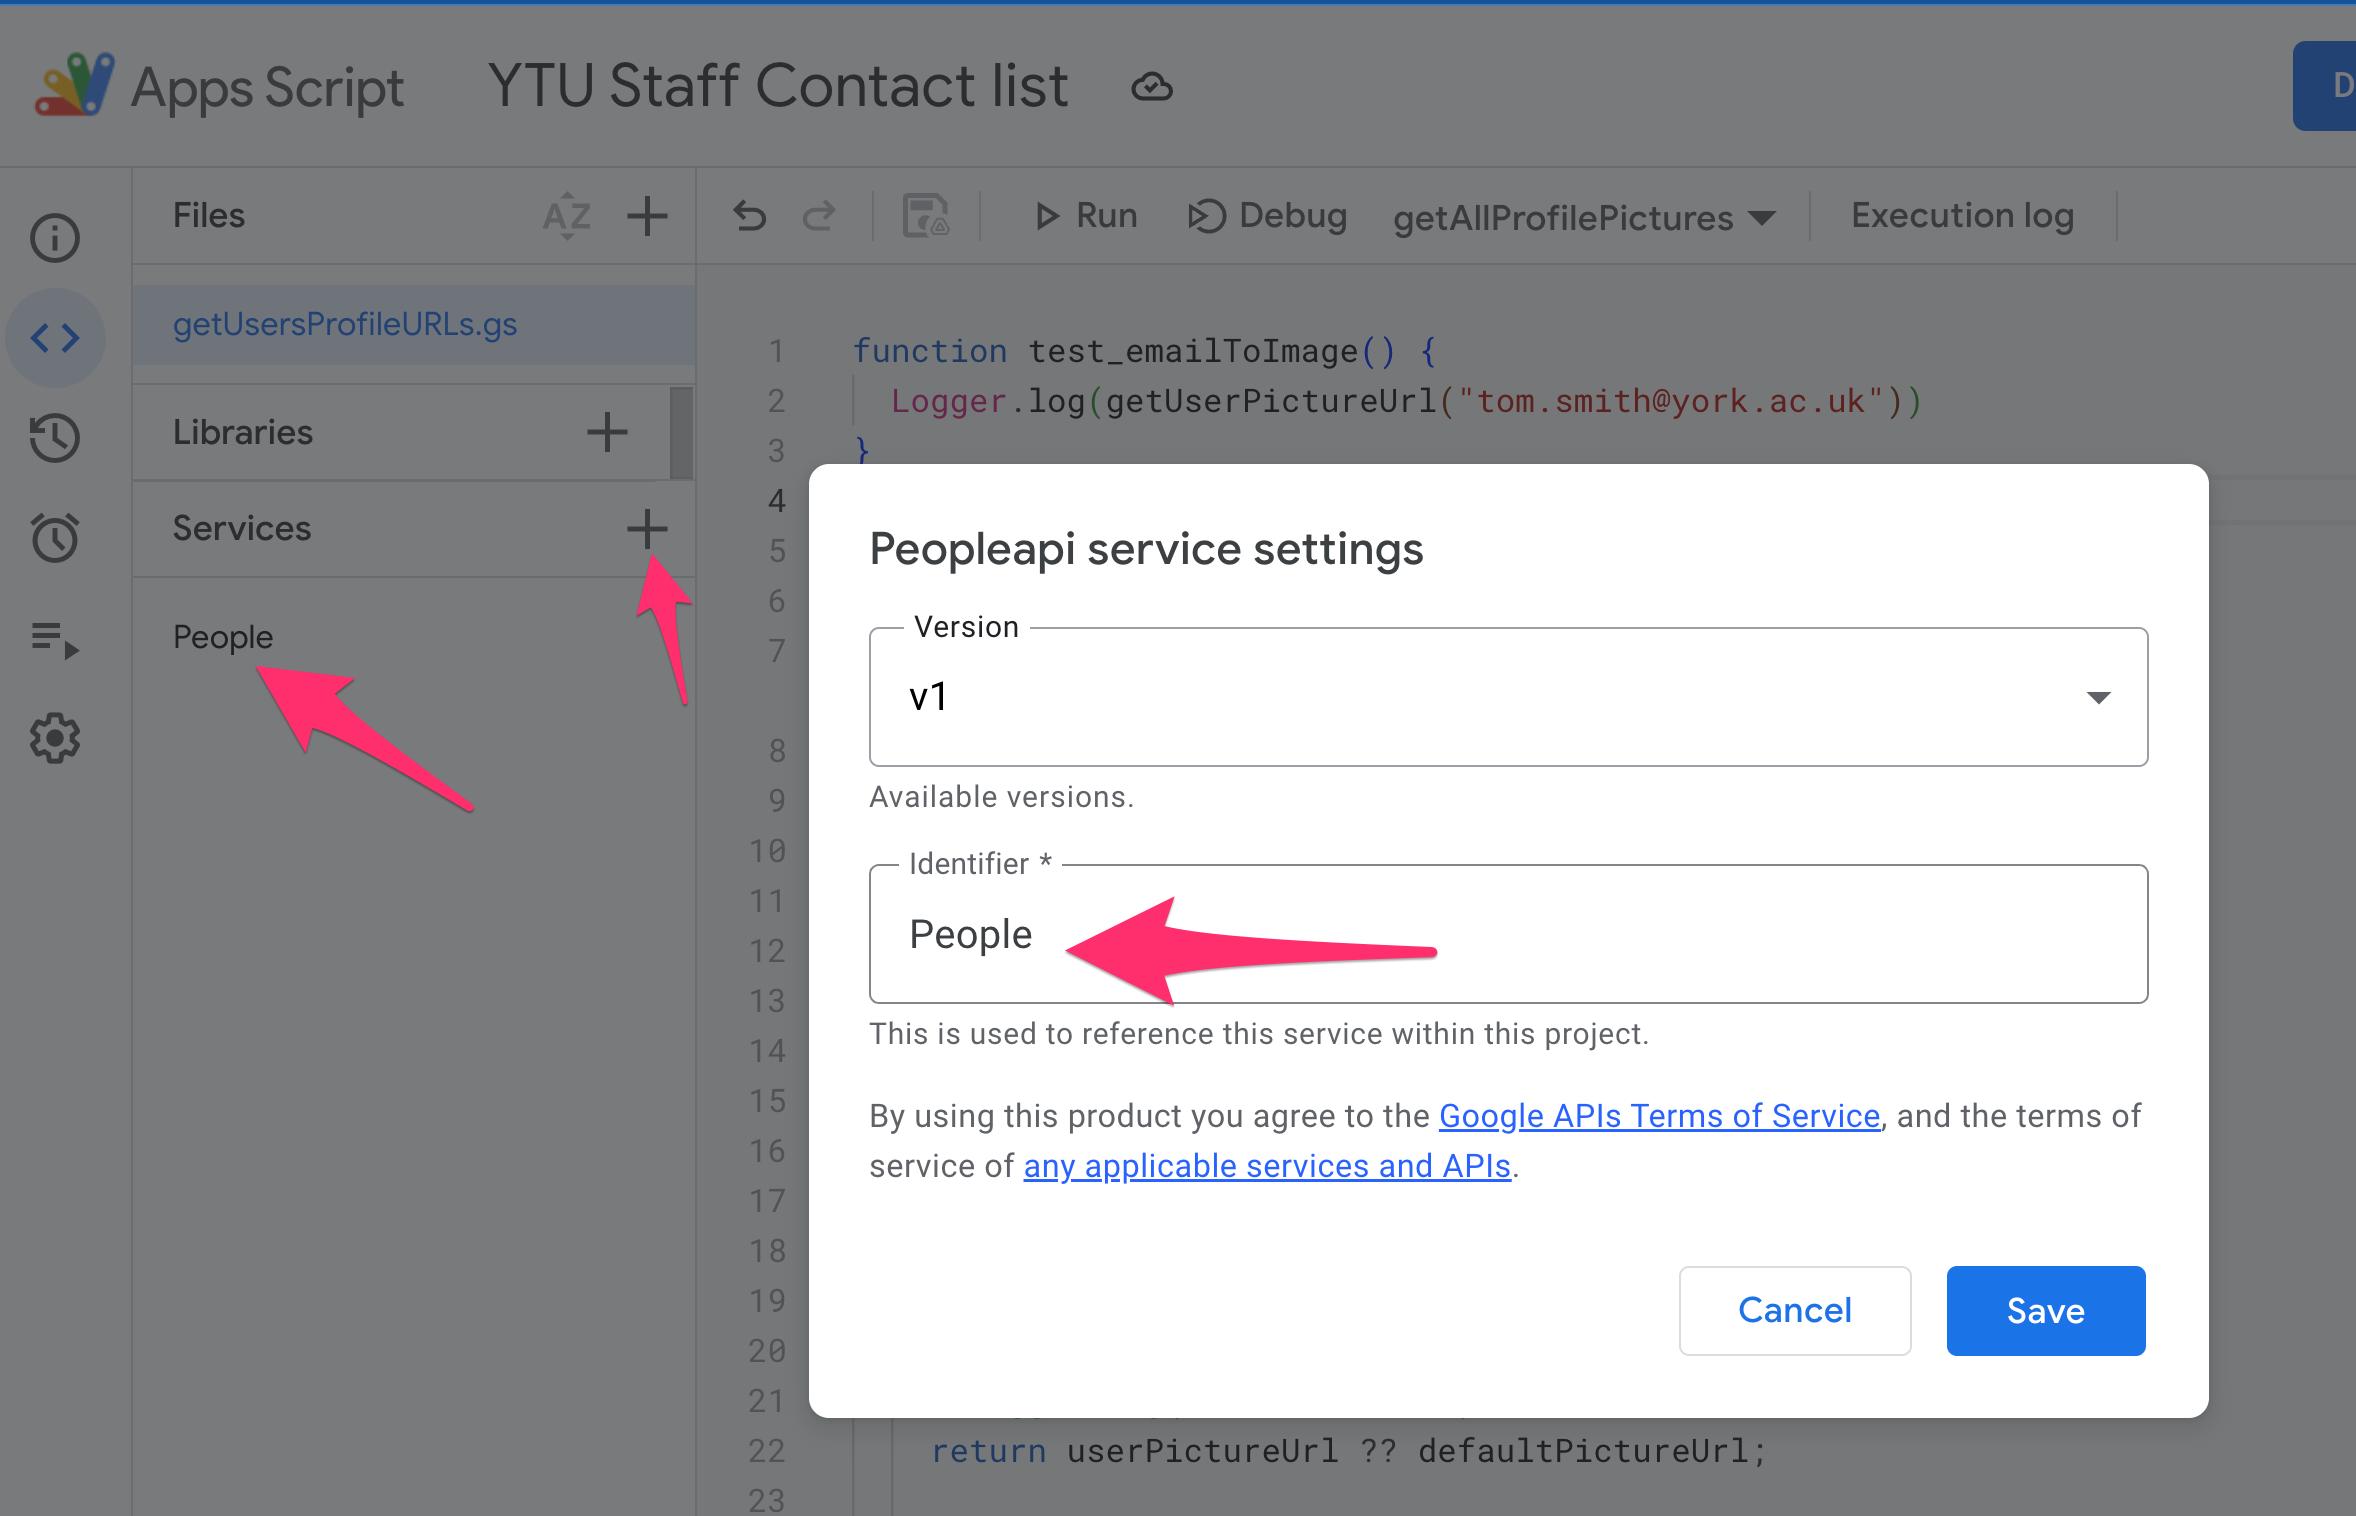The image size is (2356, 1516).
Task: Open the Execution log tab
Action: click(x=1962, y=216)
